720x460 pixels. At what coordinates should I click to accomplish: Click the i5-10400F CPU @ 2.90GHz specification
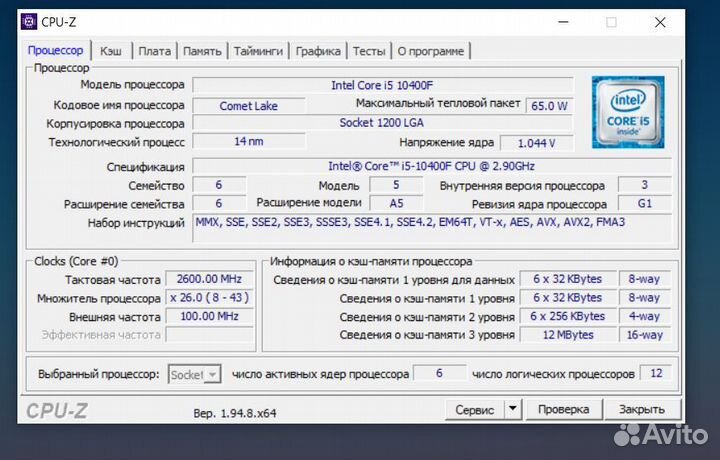[432, 166]
